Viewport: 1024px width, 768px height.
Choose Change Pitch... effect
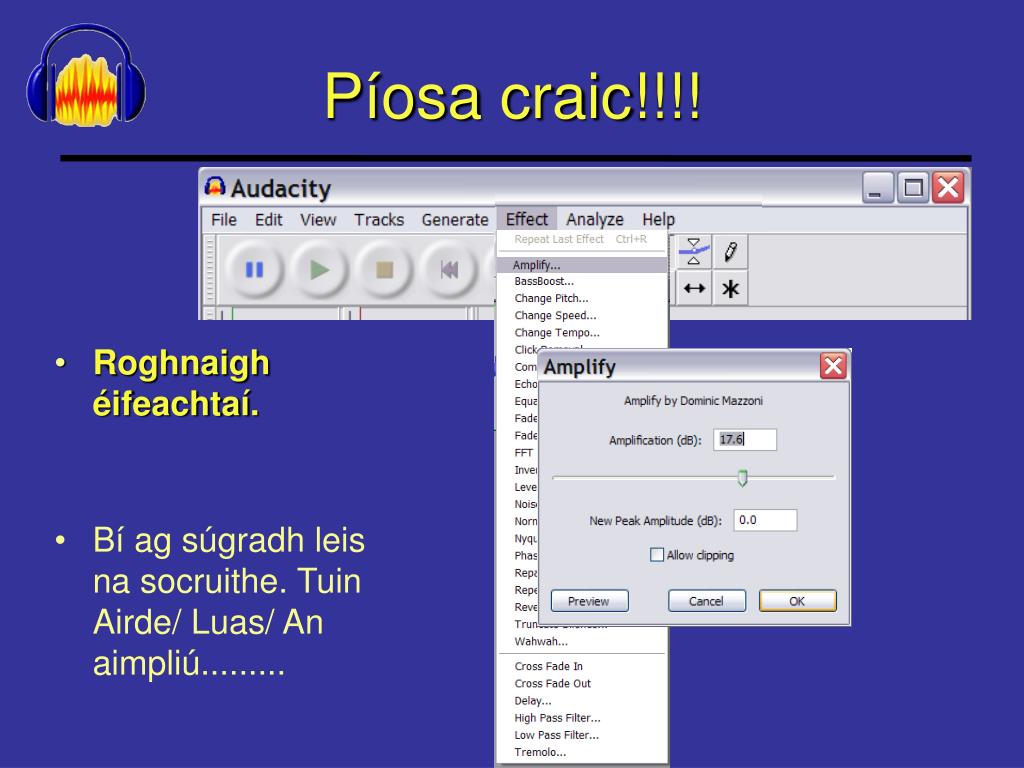tap(582, 298)
